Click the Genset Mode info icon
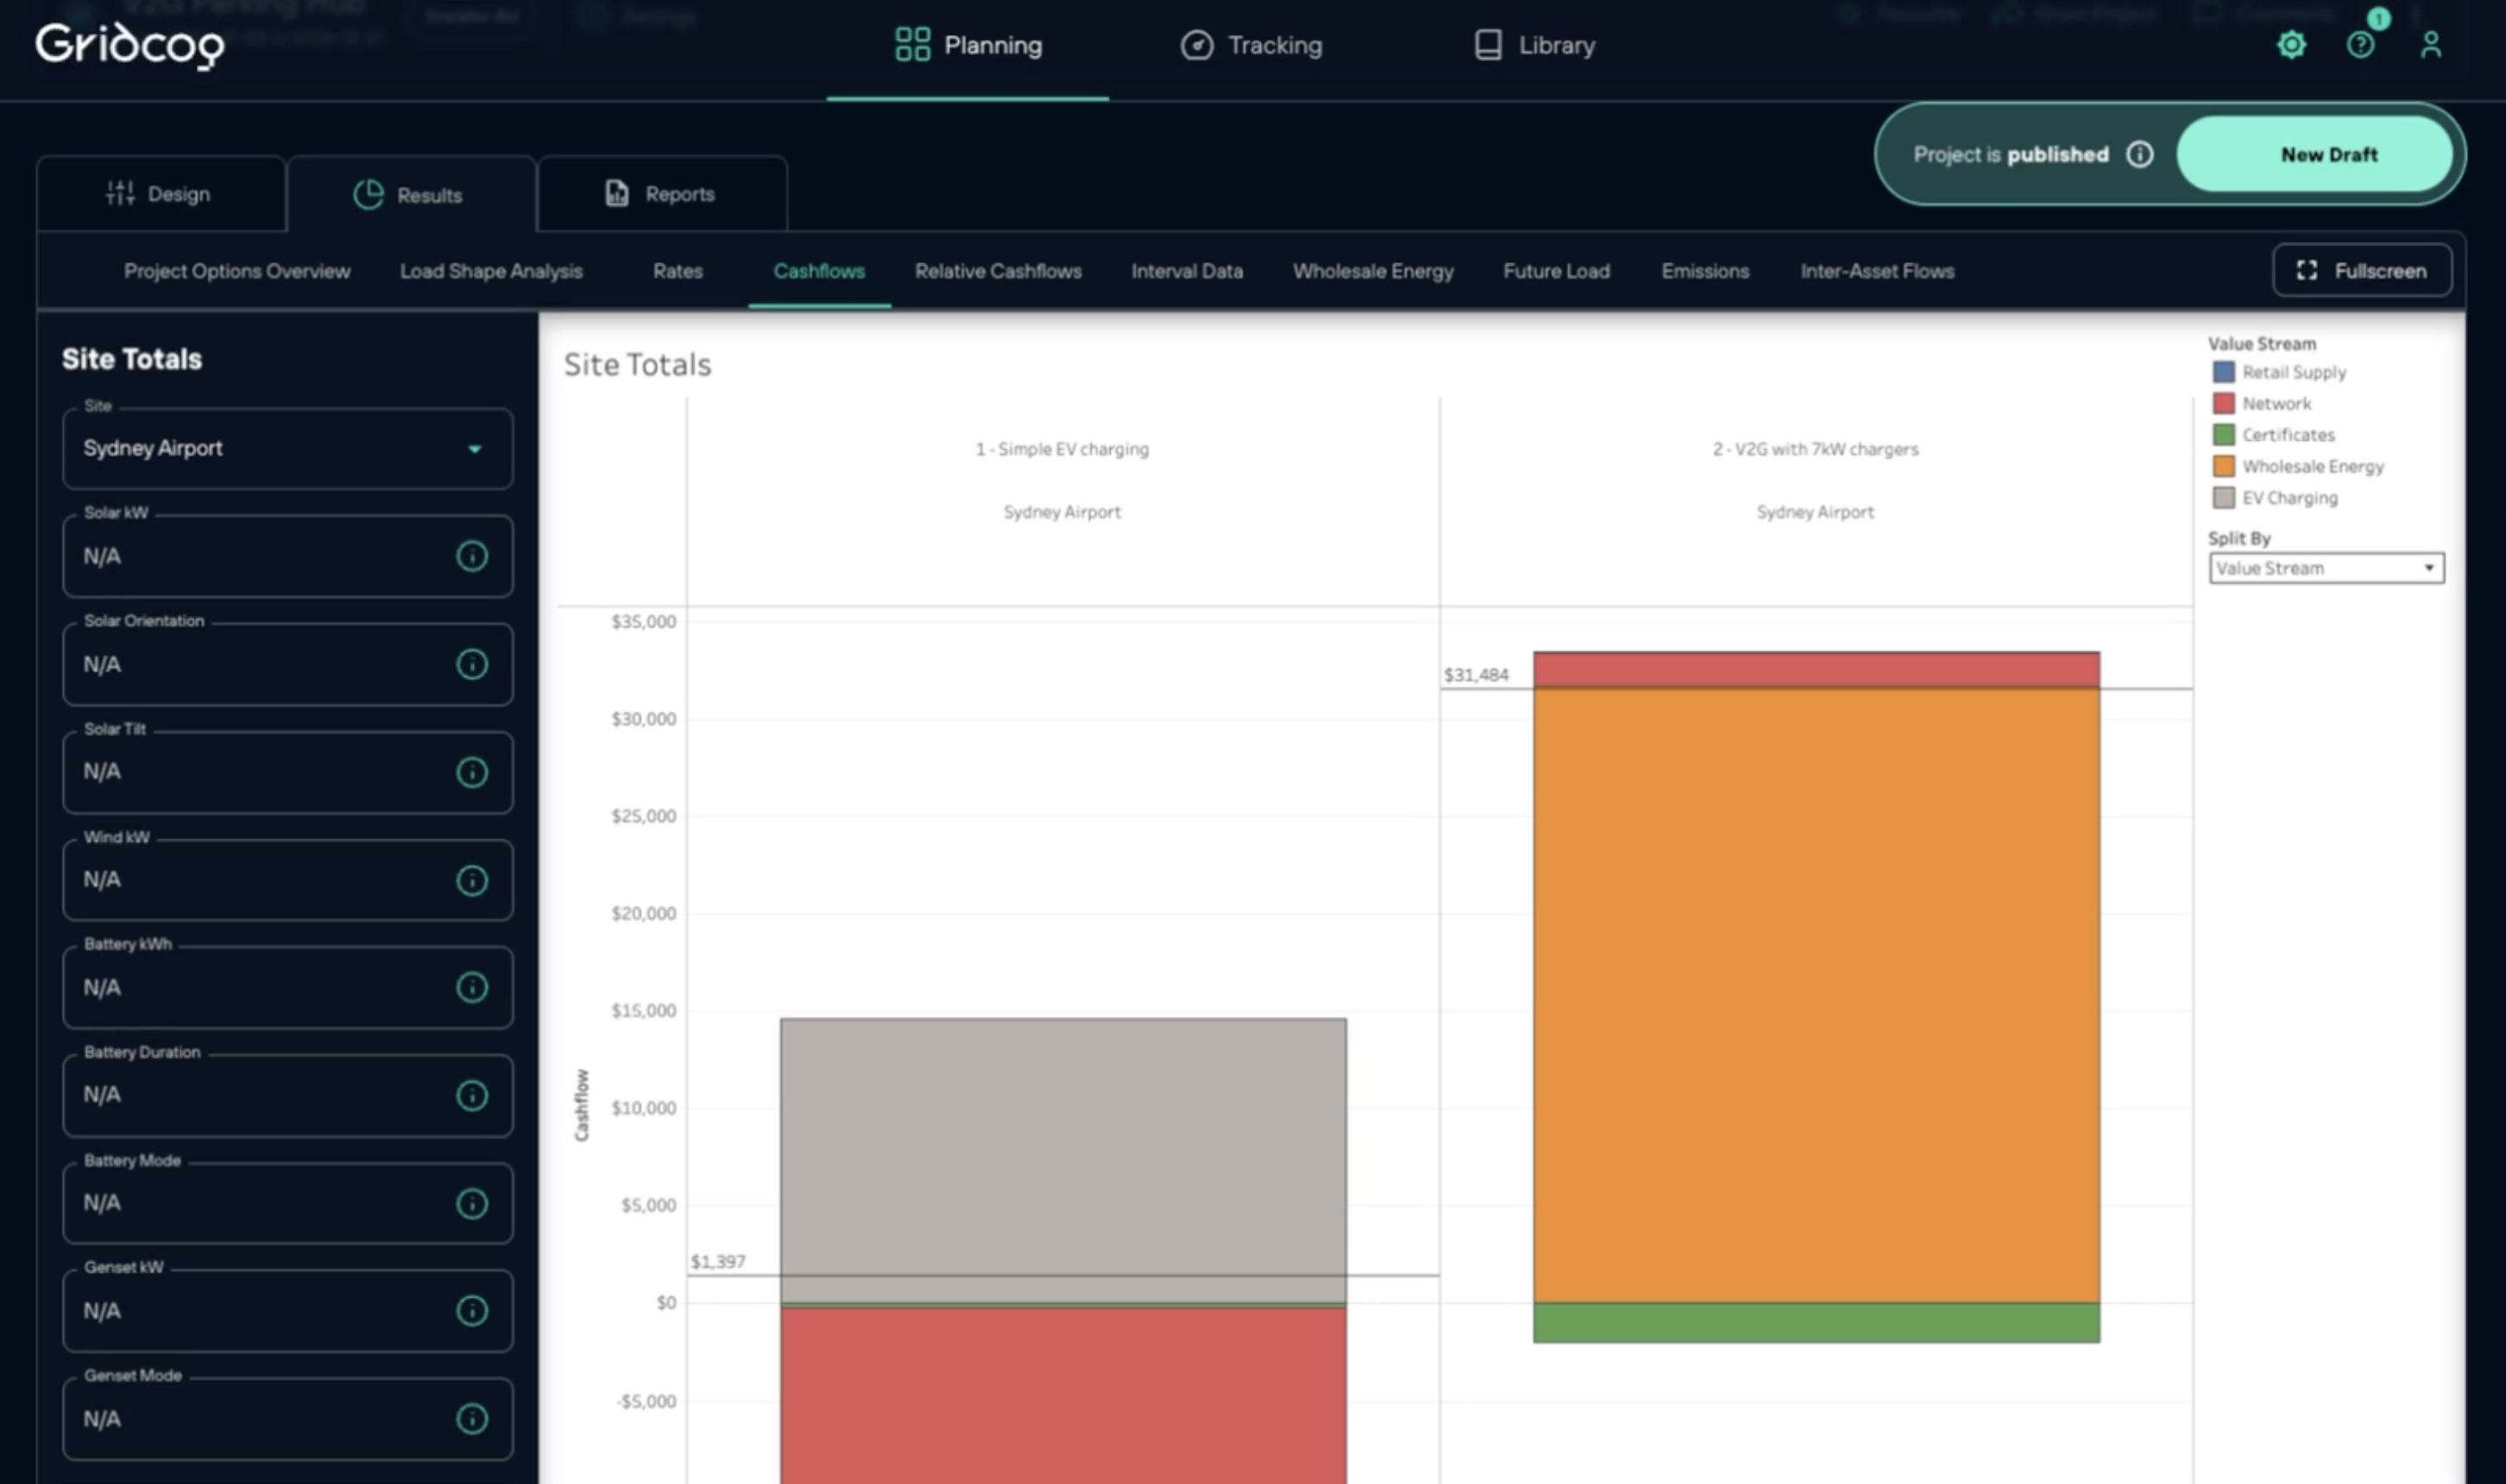The height and width of the screenshot is (1484, 2506). [x=472, y=1418]
